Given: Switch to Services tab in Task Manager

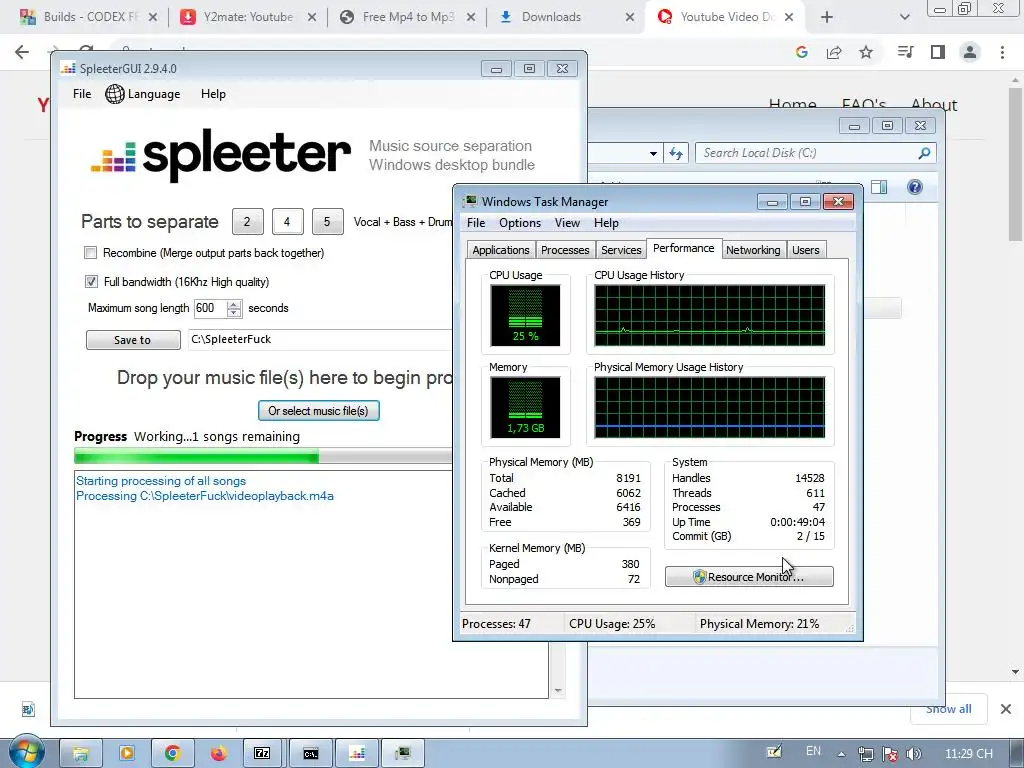Looking at the screenshot, I should coord(621,250).
